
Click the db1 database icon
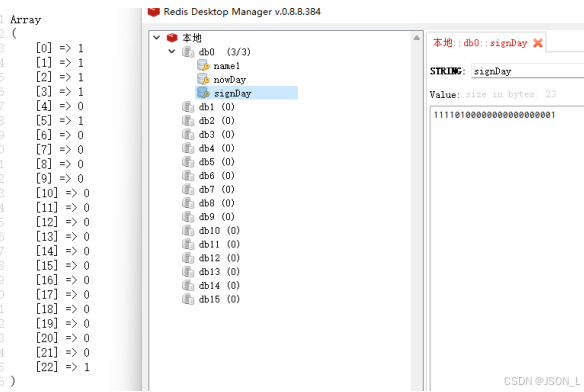(188, 107)
